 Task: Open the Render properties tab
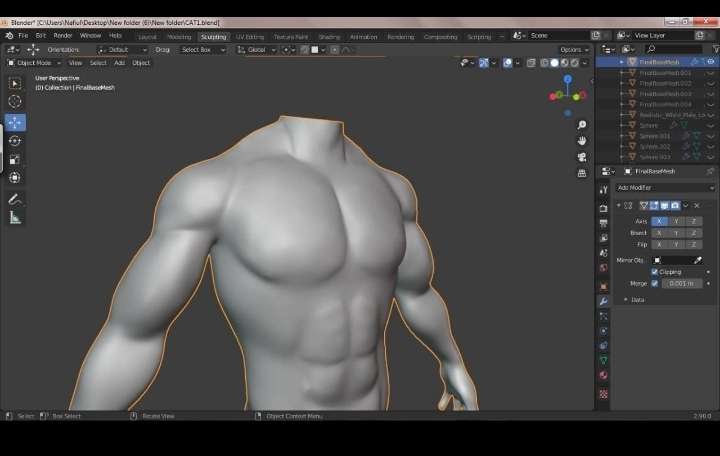click(x=604, y=208)
